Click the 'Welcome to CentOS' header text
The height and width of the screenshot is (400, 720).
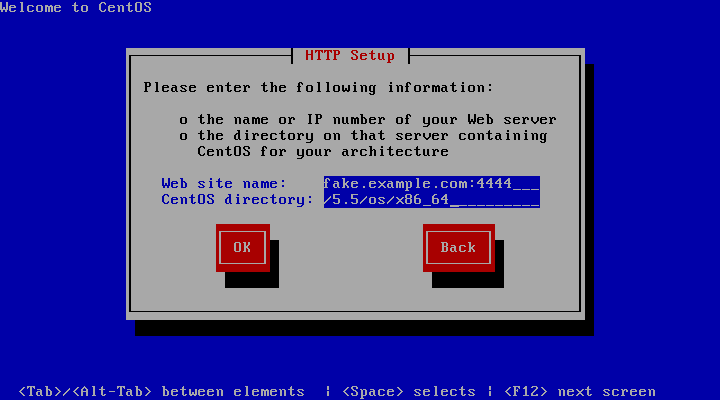click(x=76, y=7)
